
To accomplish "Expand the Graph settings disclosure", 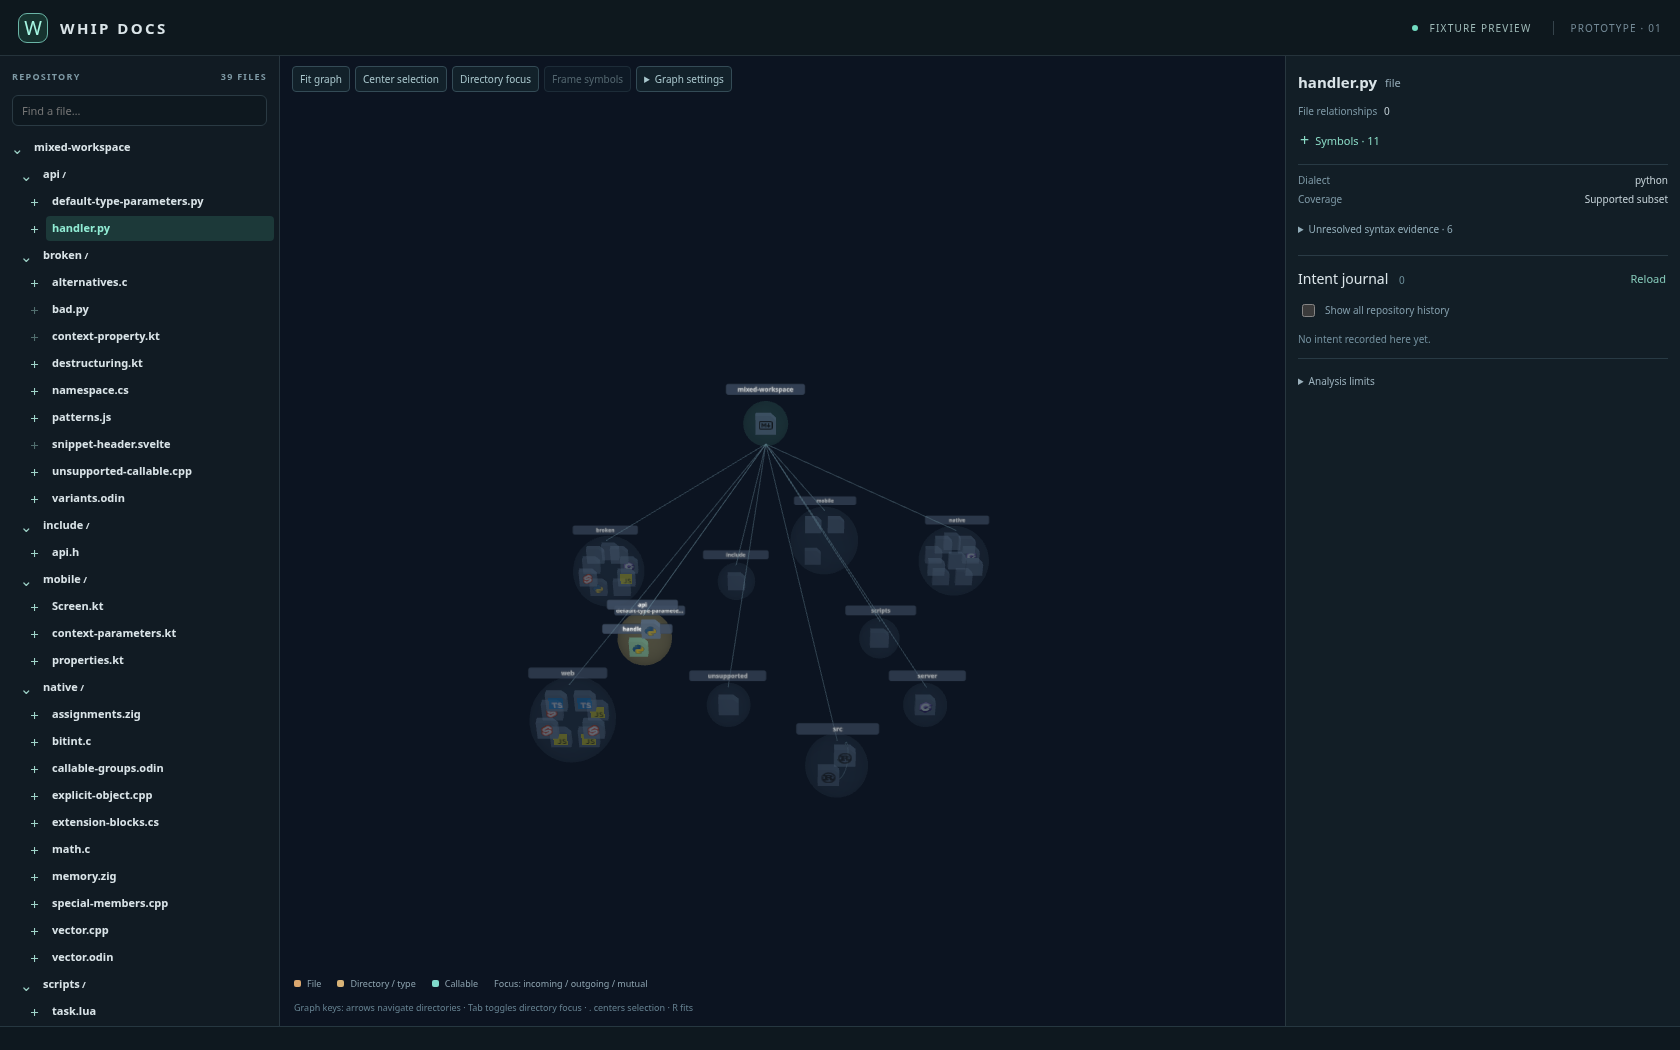I will click(684, 79).
